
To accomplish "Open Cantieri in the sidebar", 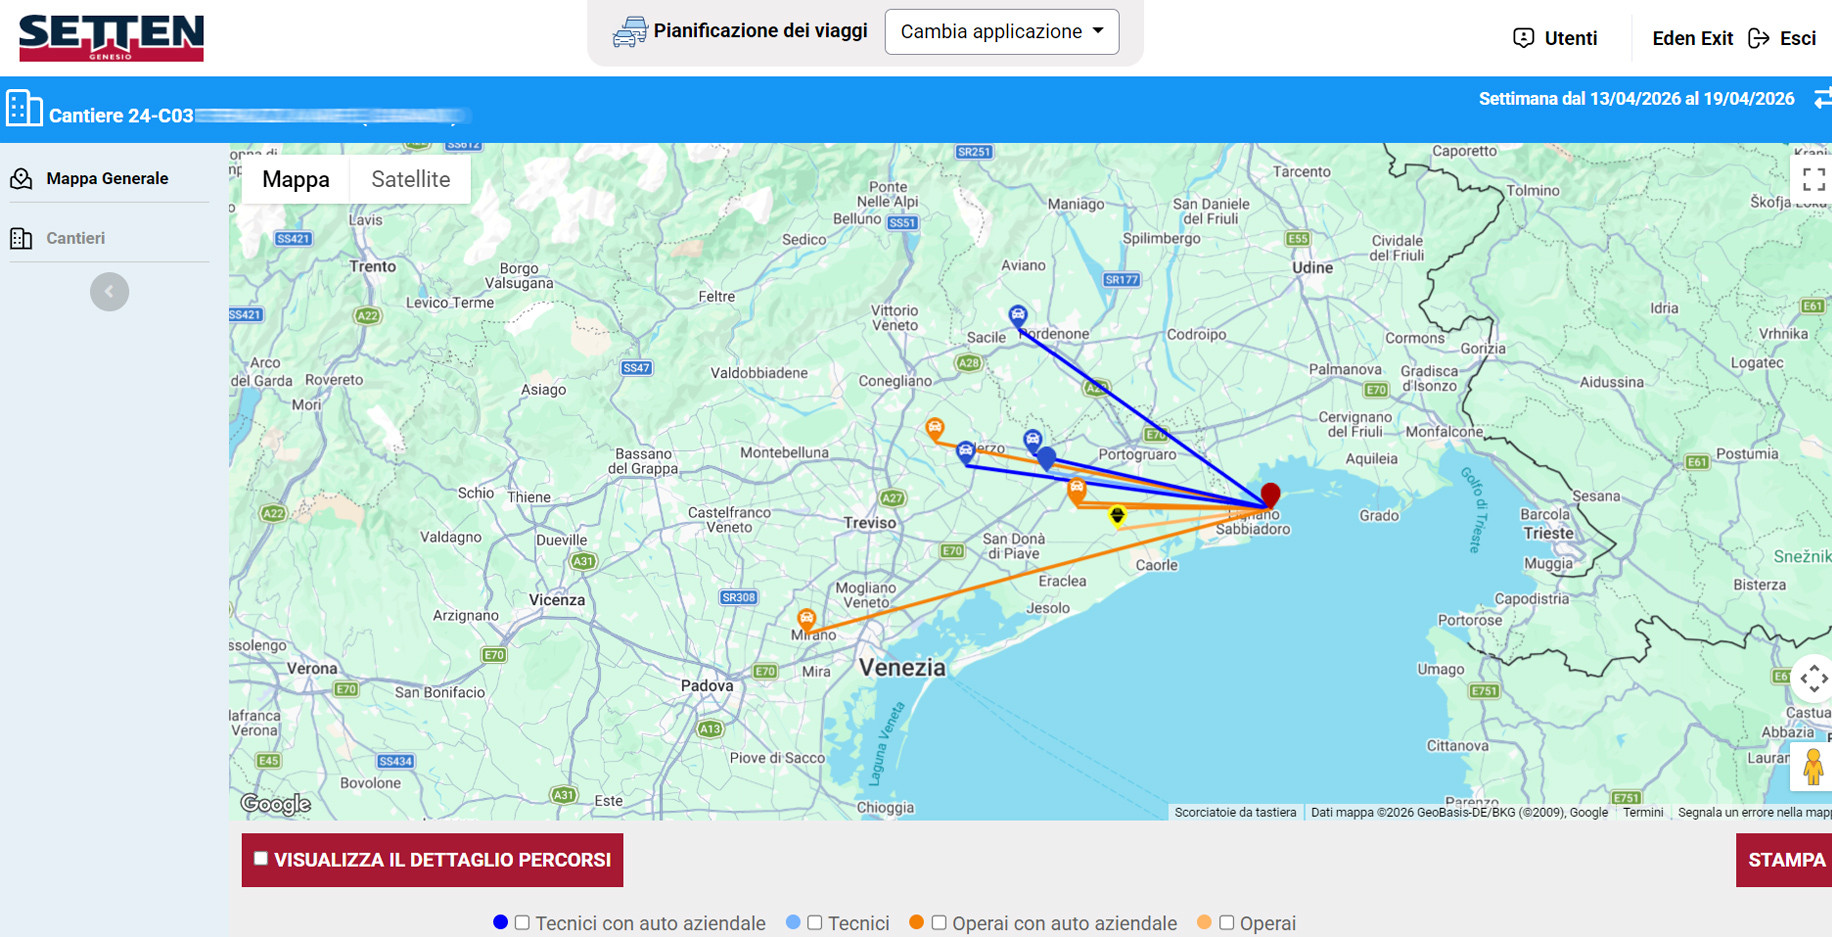I will point(75,238).
